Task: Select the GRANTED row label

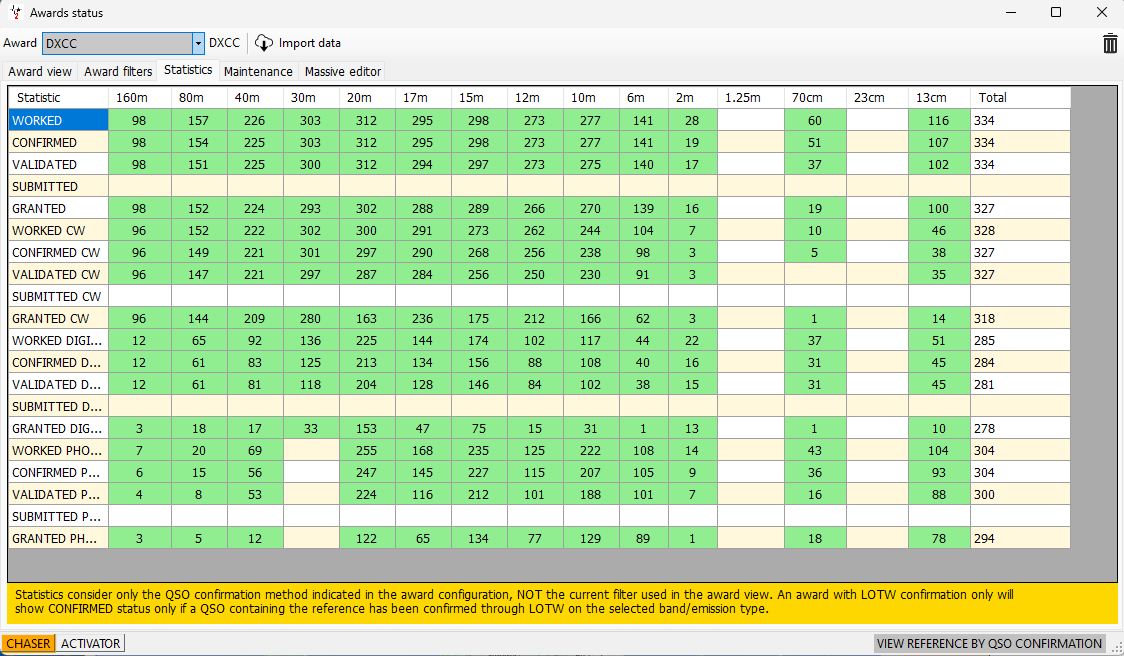Action: click(x=58, y=209)
